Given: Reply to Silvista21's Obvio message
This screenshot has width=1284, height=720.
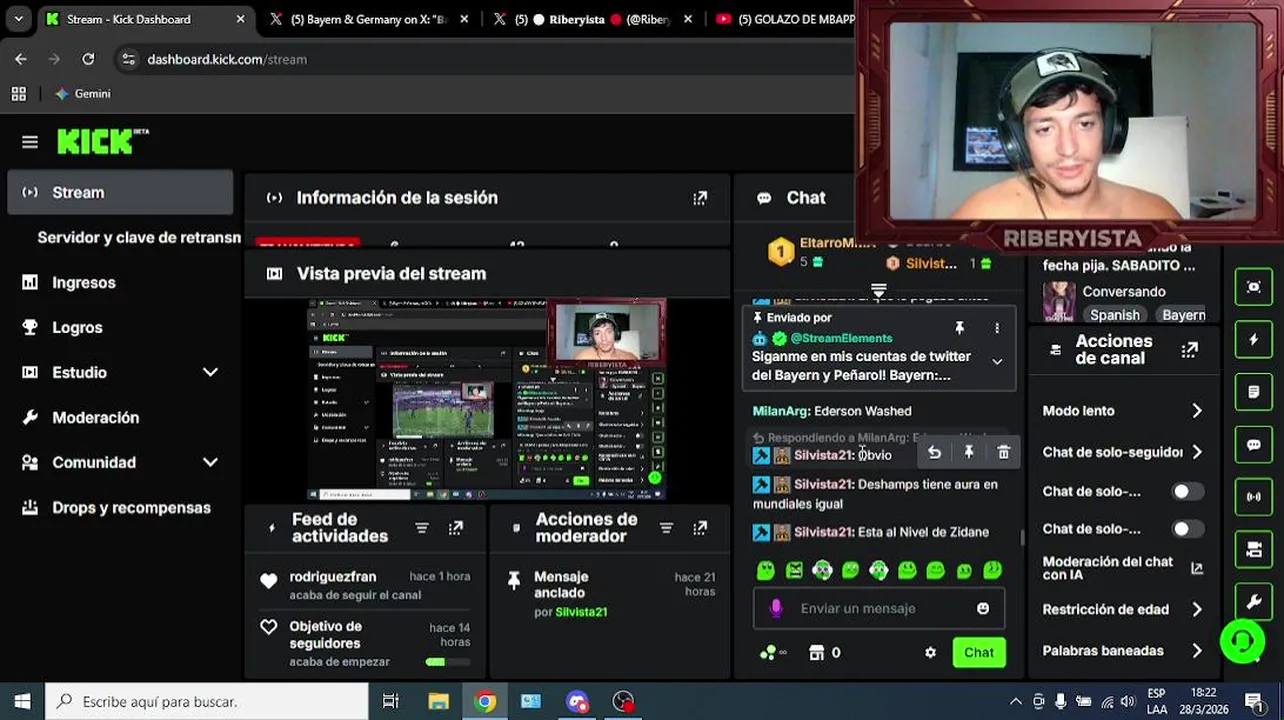Looking at the screenshot, I should [x=934, y=453].
